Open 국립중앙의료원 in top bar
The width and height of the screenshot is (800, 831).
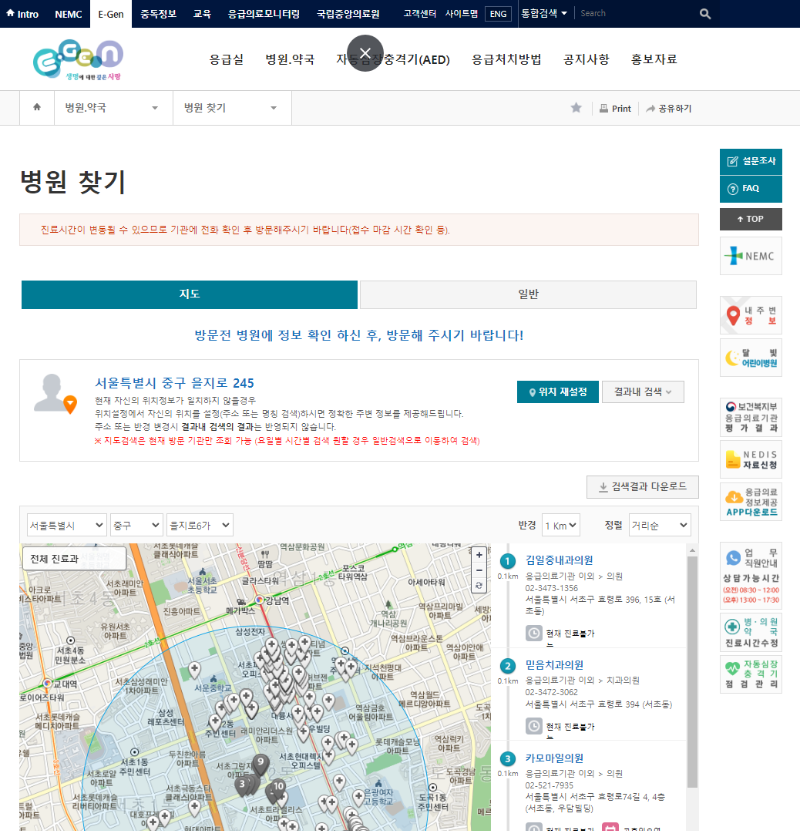(x=348, y=14)
